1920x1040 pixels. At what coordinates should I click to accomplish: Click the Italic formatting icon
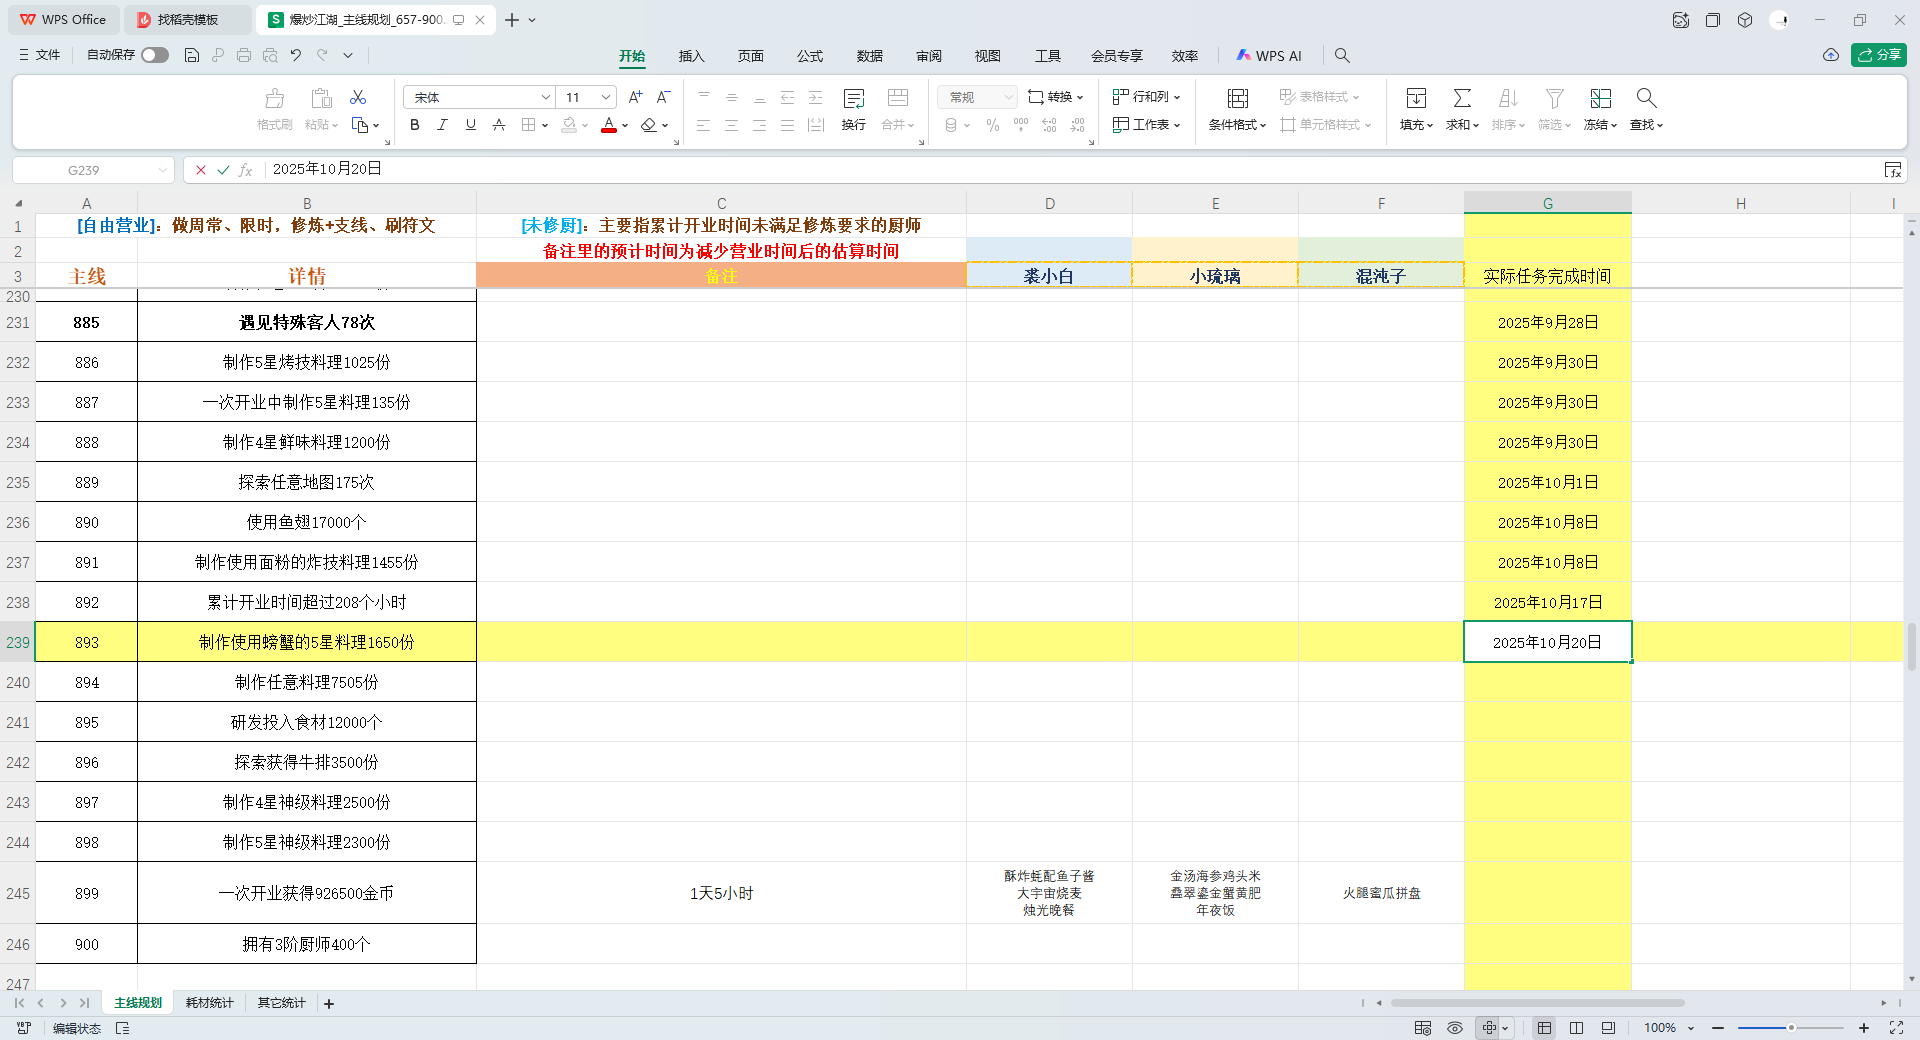coord(442,125)
